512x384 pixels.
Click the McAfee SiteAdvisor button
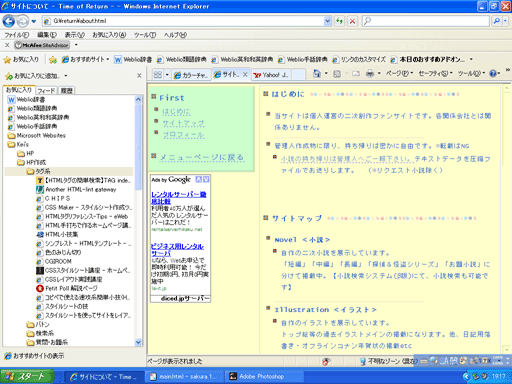tap(42, 45)
